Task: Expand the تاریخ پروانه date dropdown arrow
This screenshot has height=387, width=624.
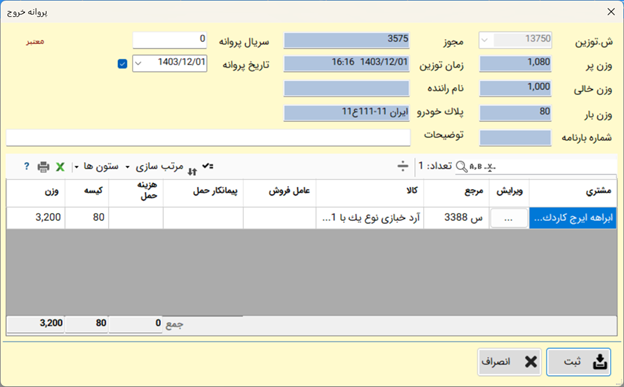Action: [138, 63]
